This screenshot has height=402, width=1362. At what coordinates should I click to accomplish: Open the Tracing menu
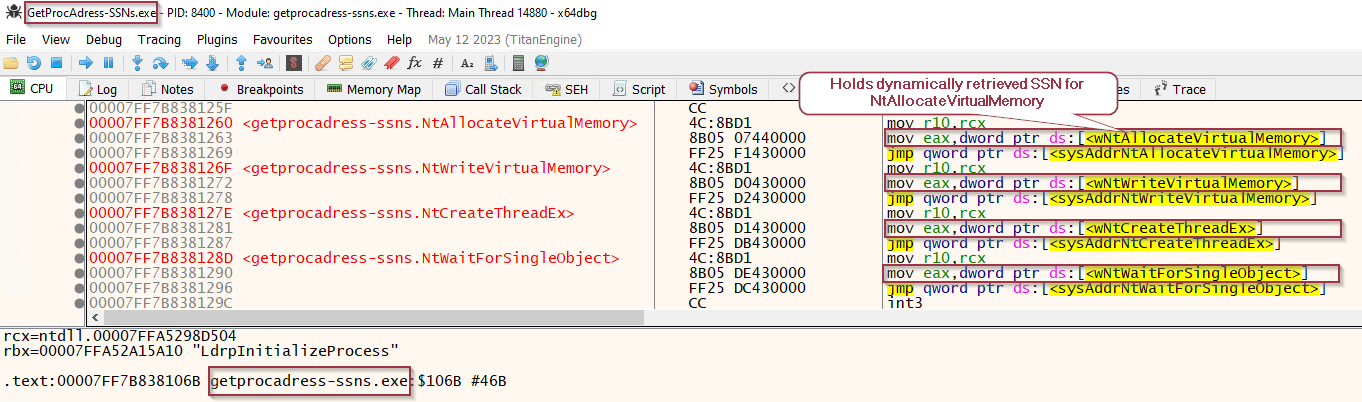pyautogui.click(x=159, y=39)
